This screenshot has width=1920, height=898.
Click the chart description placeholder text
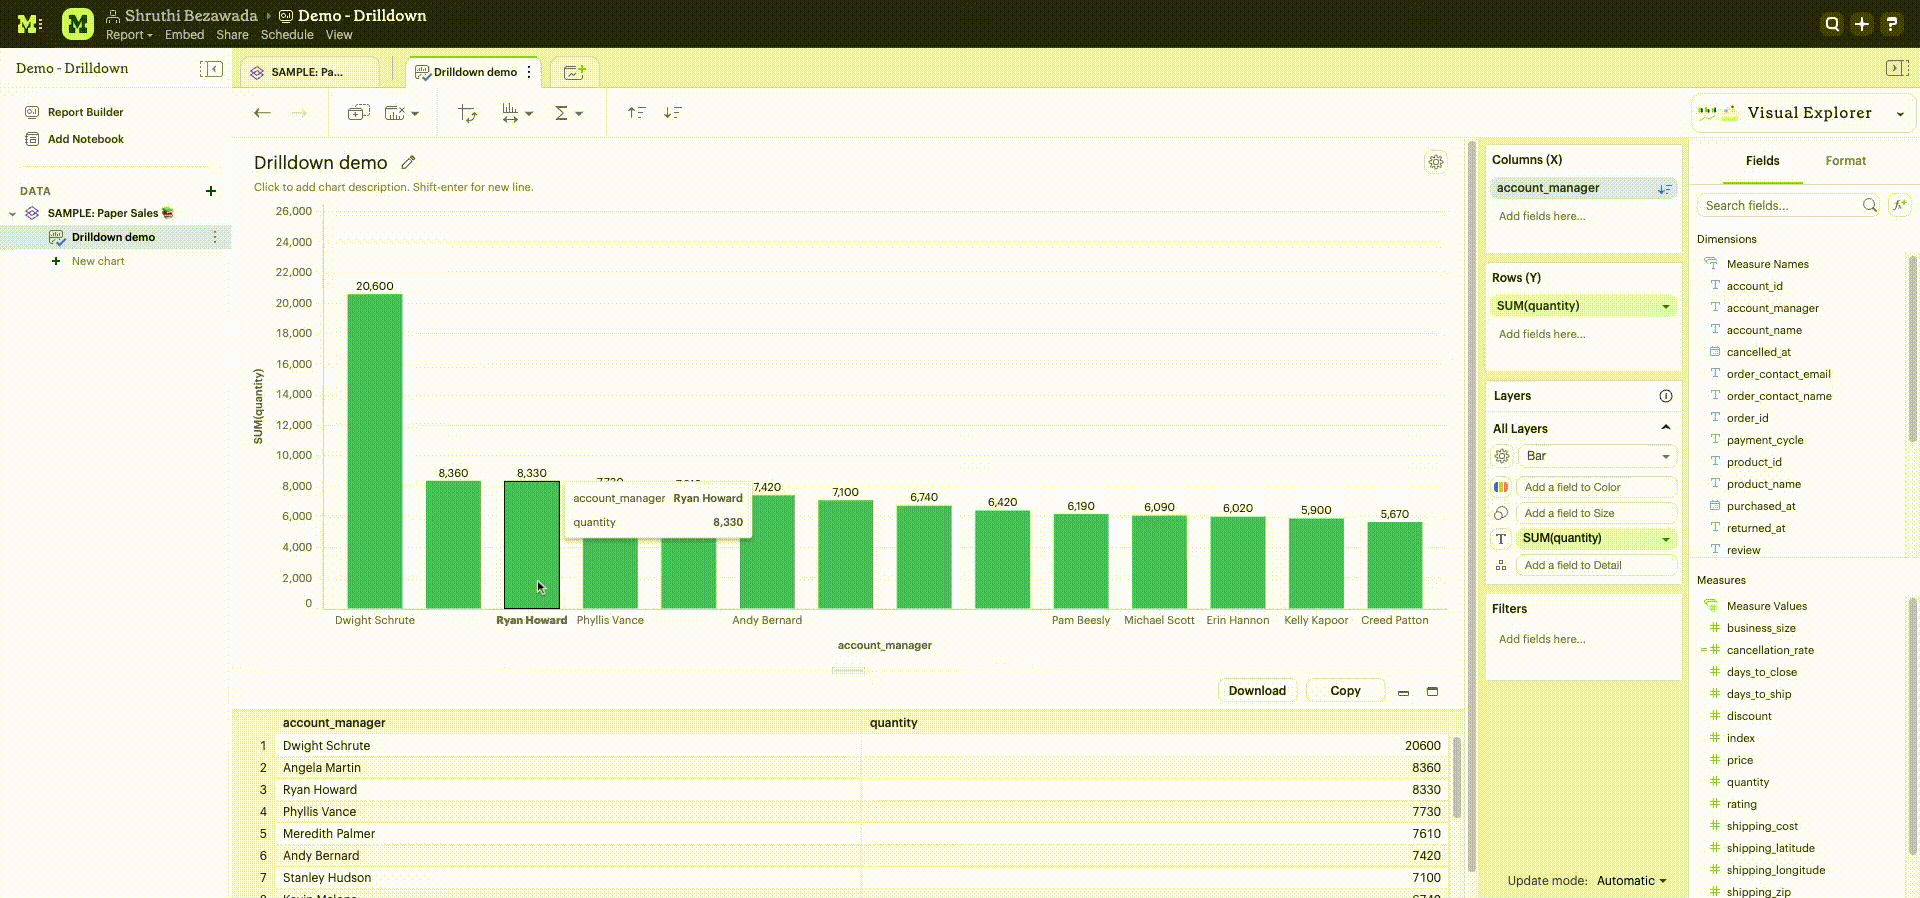pyautogui.click(x=393, y=187)
